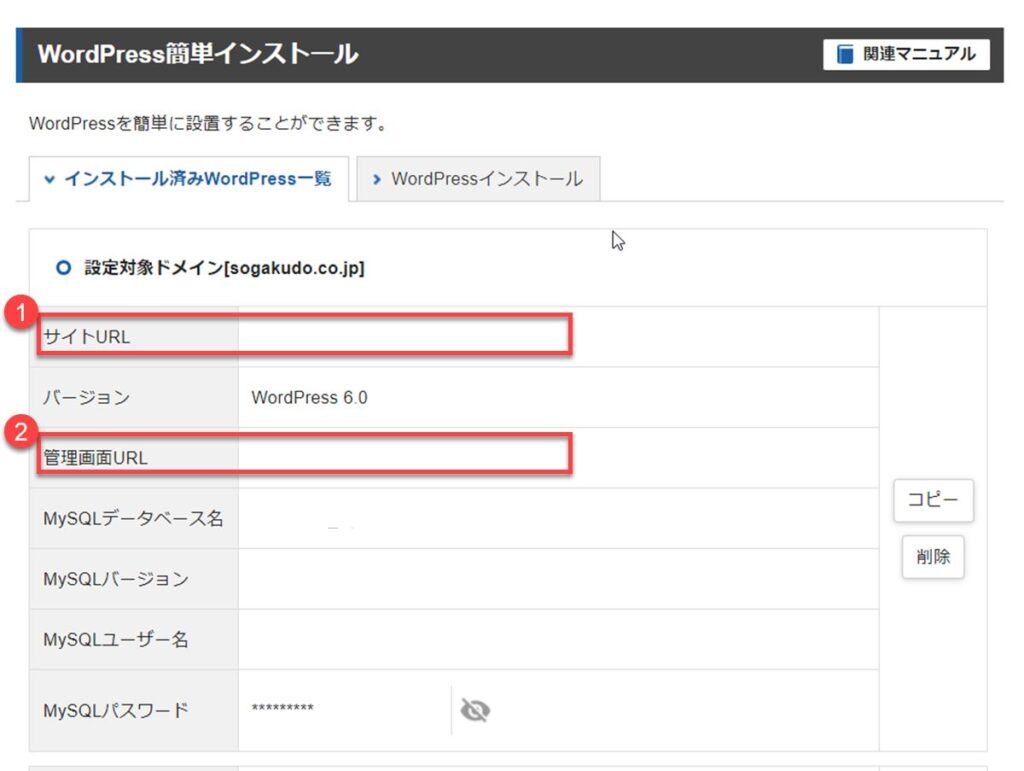
Task: Click the MySQLバージョン label
Action: coord(116,579)
